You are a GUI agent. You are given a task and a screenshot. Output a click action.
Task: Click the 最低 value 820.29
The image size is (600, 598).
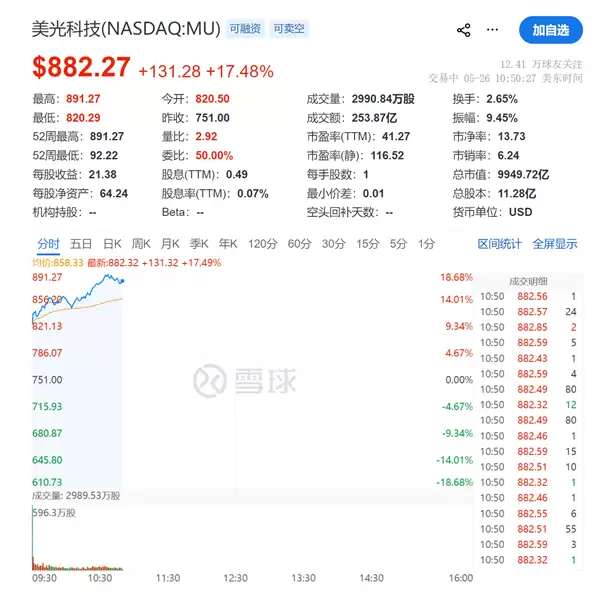pos(83,118)
